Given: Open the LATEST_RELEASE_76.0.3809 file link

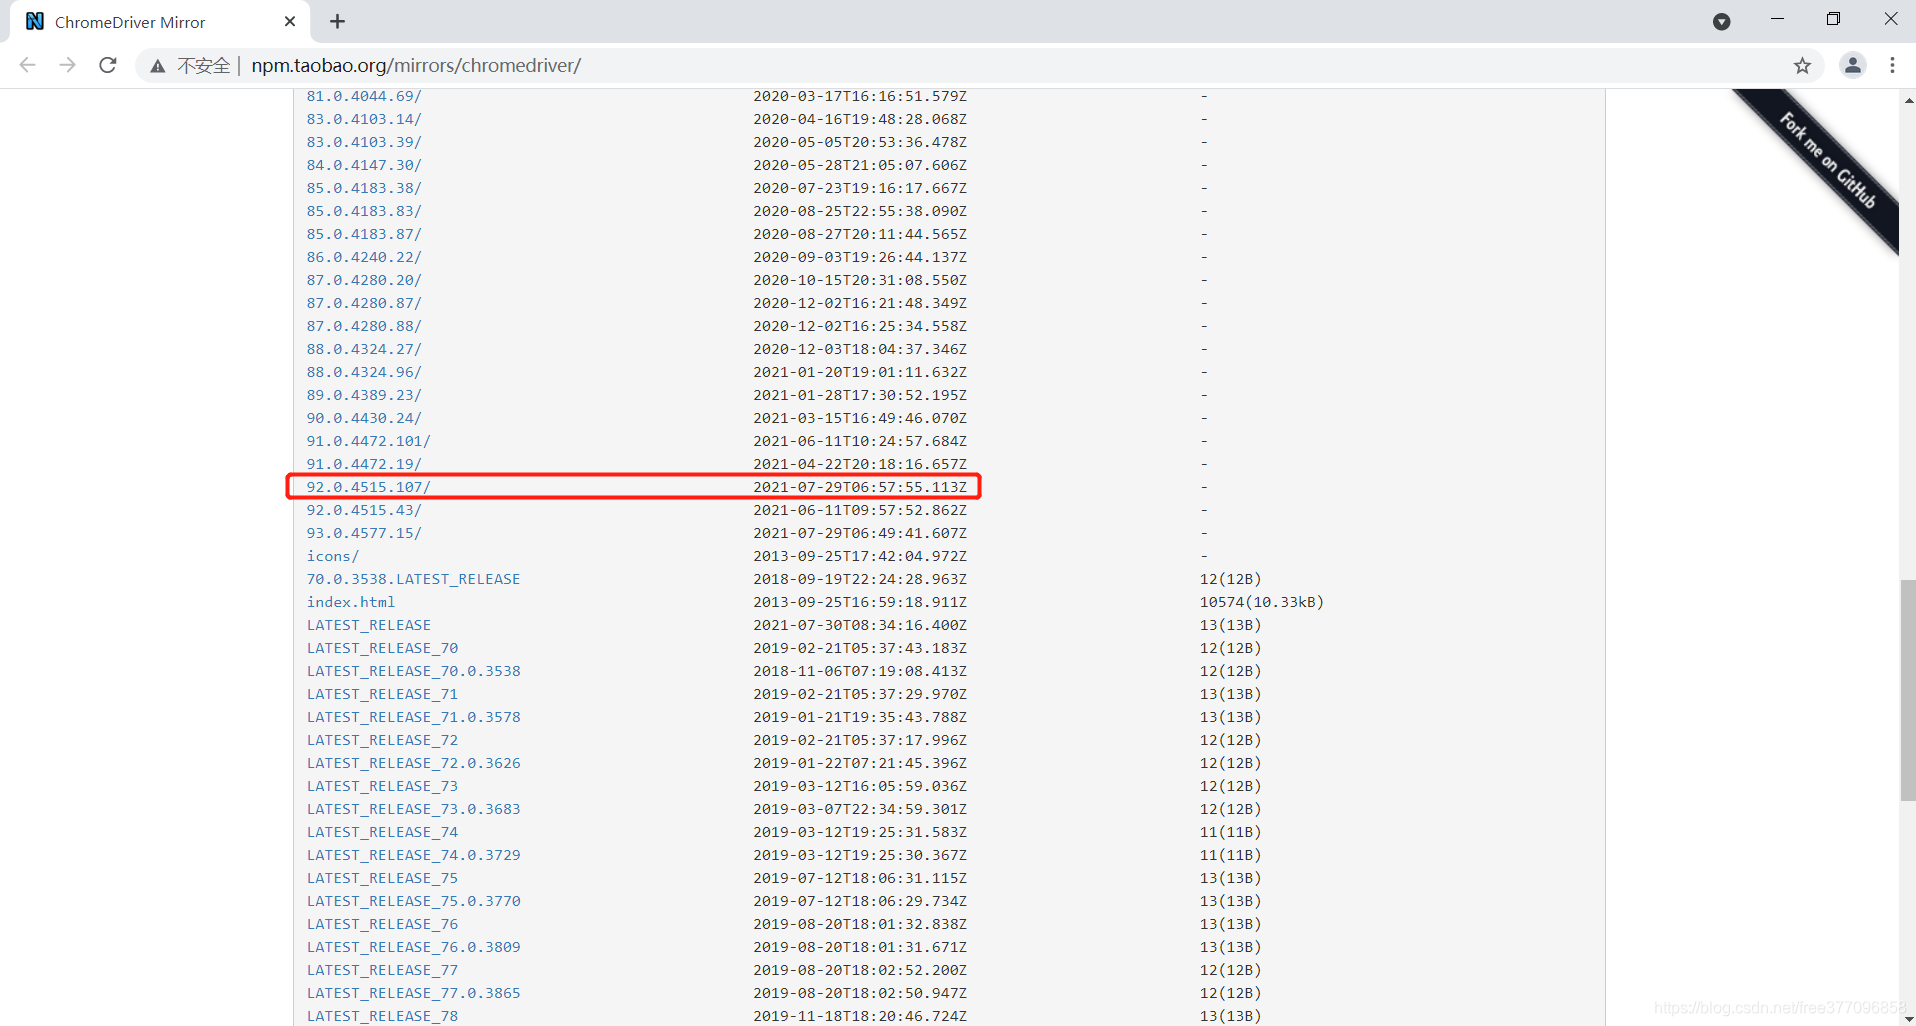Looking at the screenshot, I should [413, 947].
